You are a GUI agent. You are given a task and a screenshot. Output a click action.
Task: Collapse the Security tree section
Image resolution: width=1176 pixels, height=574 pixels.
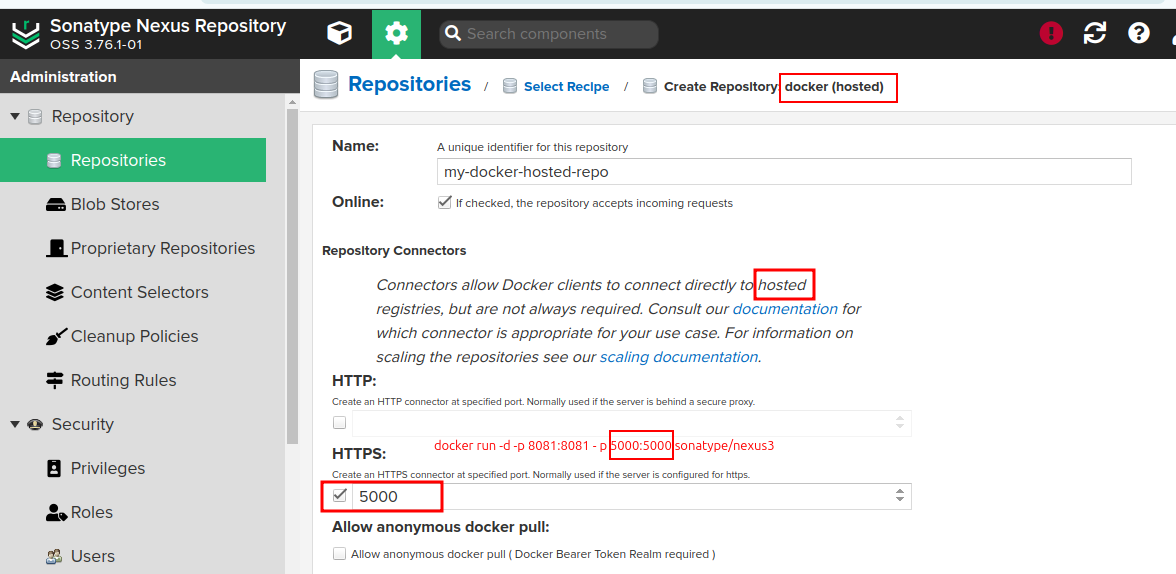[15, 425]
